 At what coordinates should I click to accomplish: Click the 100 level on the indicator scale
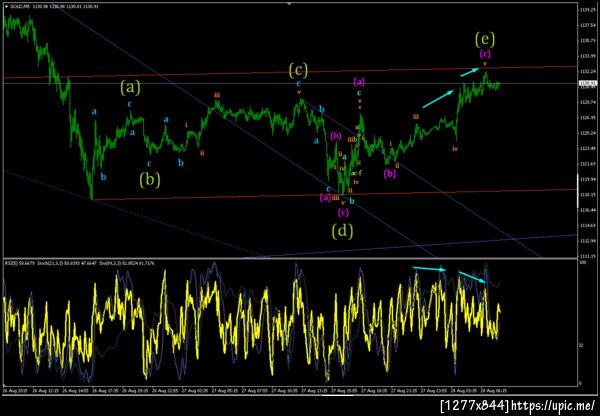[x=584, y=263]
